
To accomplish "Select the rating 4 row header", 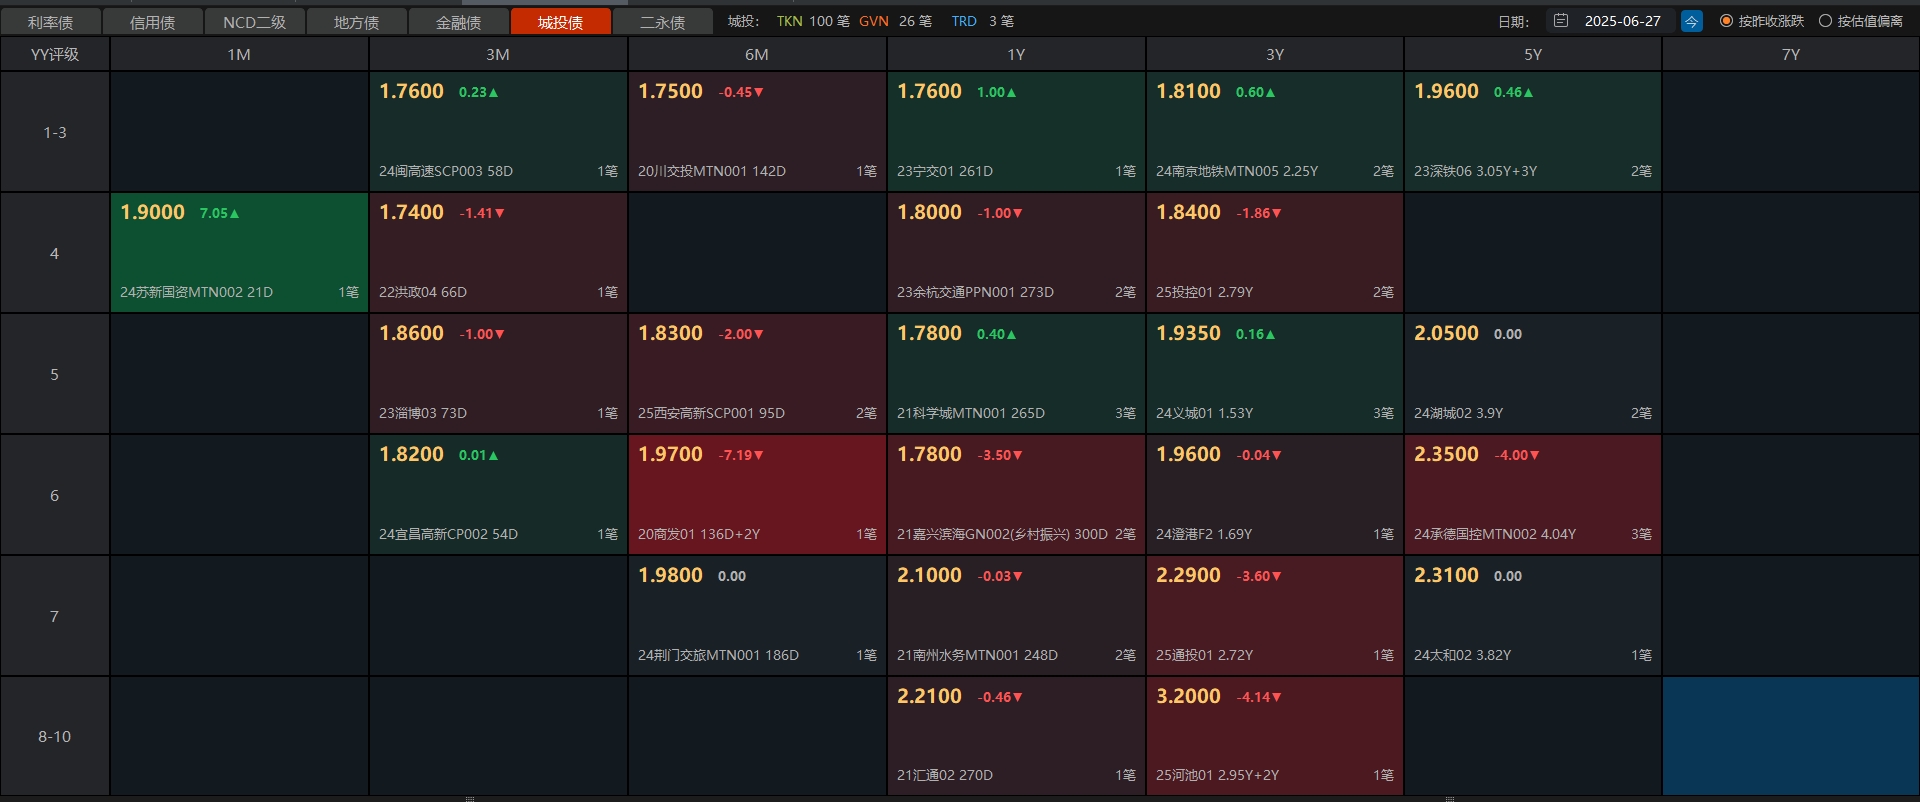I will point(55,253).
